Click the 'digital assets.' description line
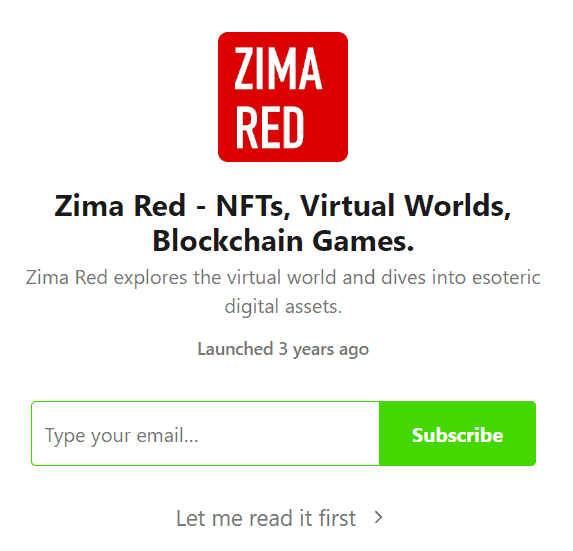573x551 pixels. 283,307
